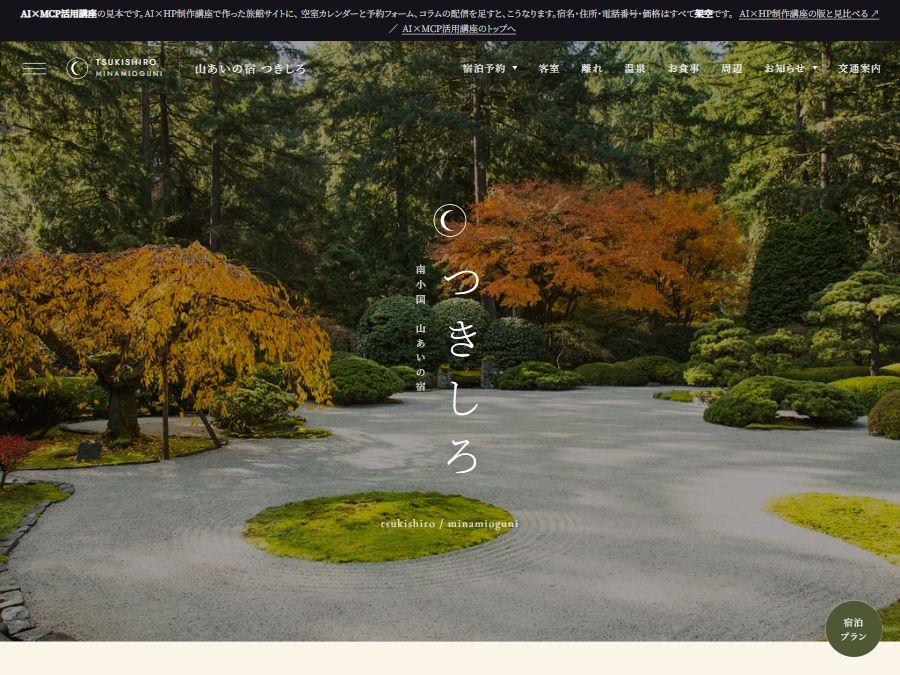Screen dimensions: 900x675
Task: Go to the 周辺 menu item
Action: 732,68
